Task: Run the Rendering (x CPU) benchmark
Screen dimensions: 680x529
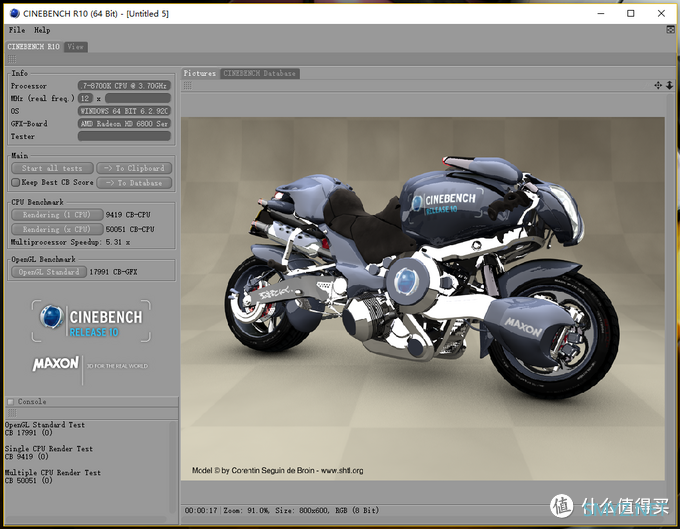Action: tap(57, 229)
